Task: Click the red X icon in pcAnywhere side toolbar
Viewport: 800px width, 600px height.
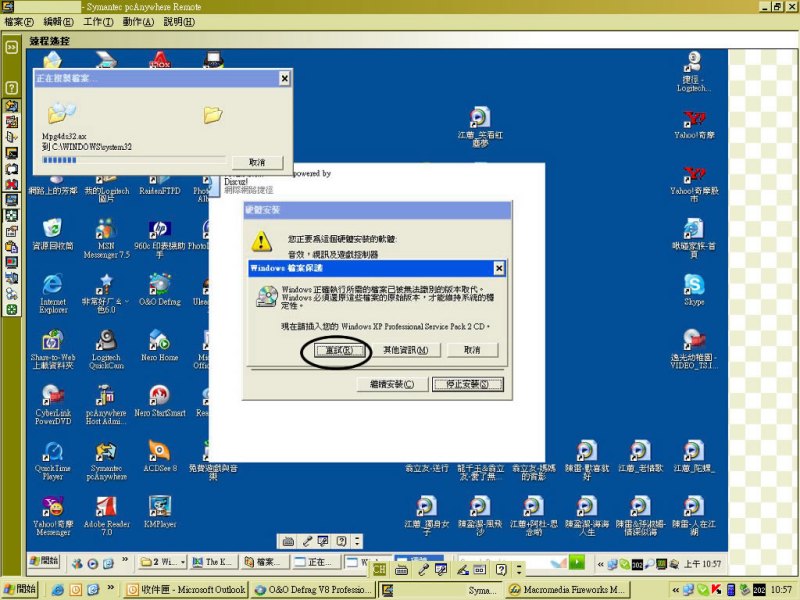Action: point(11,184)
